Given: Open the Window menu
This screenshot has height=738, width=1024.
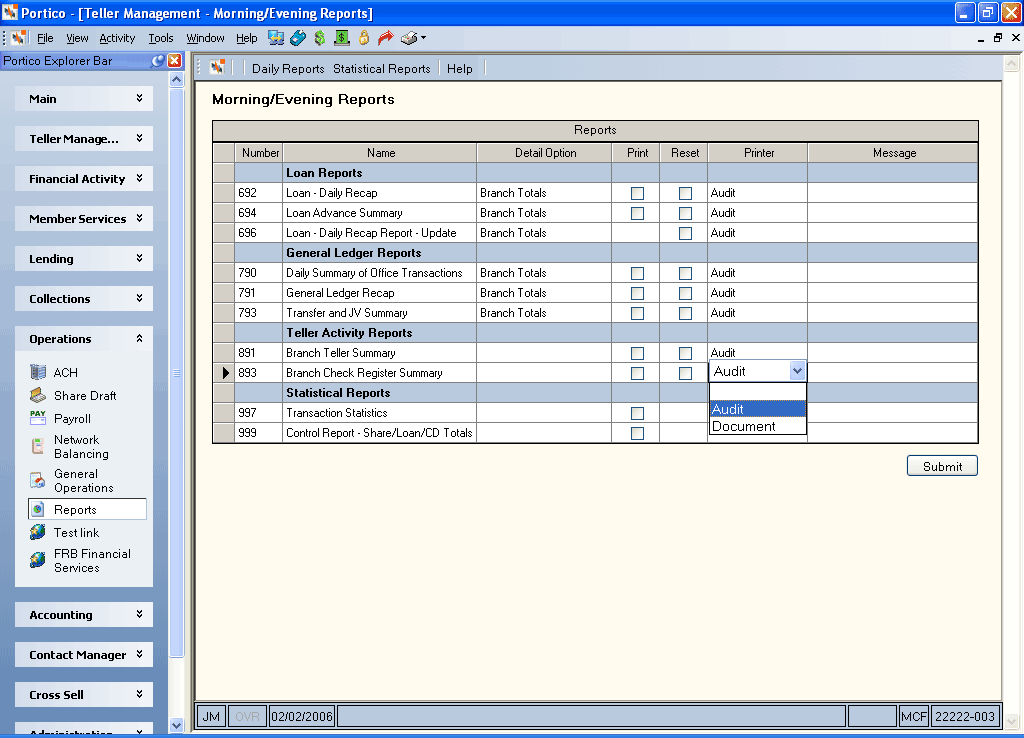Looking at the screenshot, I should (205, 38).
